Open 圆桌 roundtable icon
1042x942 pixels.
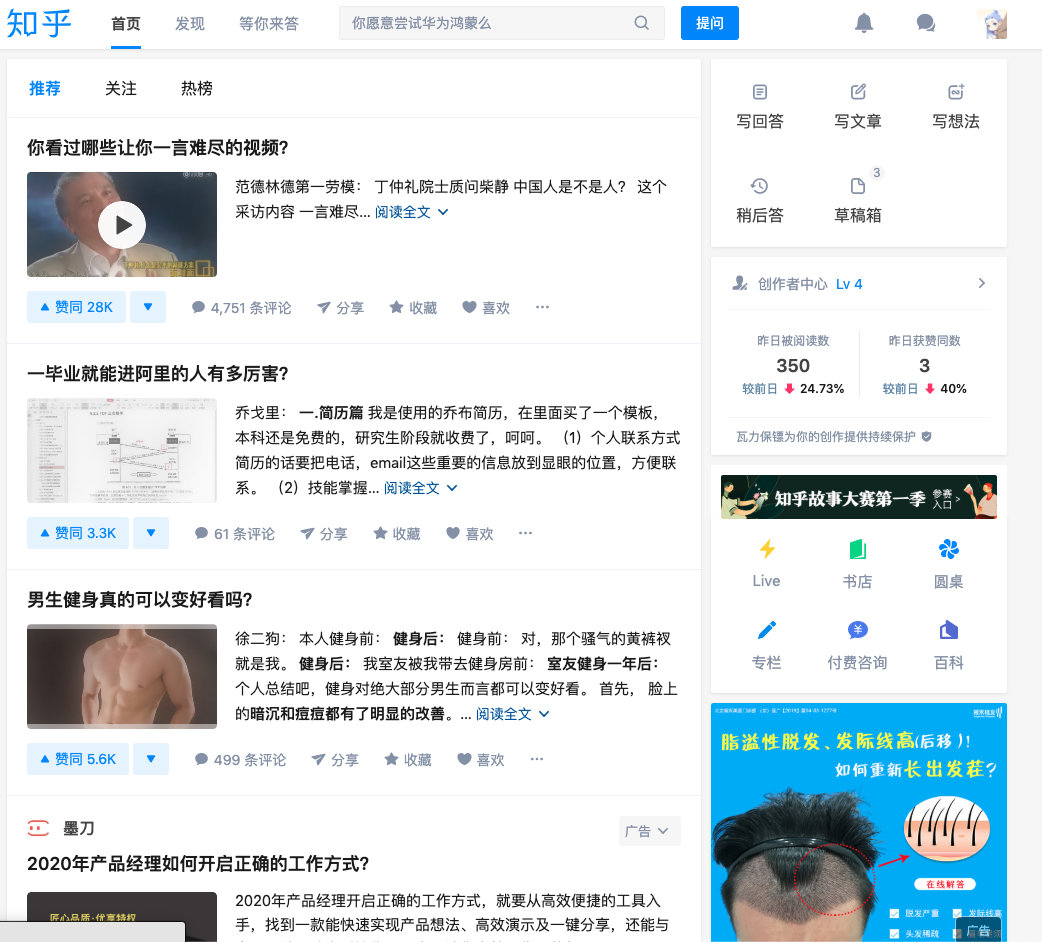[x=948, y=549]
